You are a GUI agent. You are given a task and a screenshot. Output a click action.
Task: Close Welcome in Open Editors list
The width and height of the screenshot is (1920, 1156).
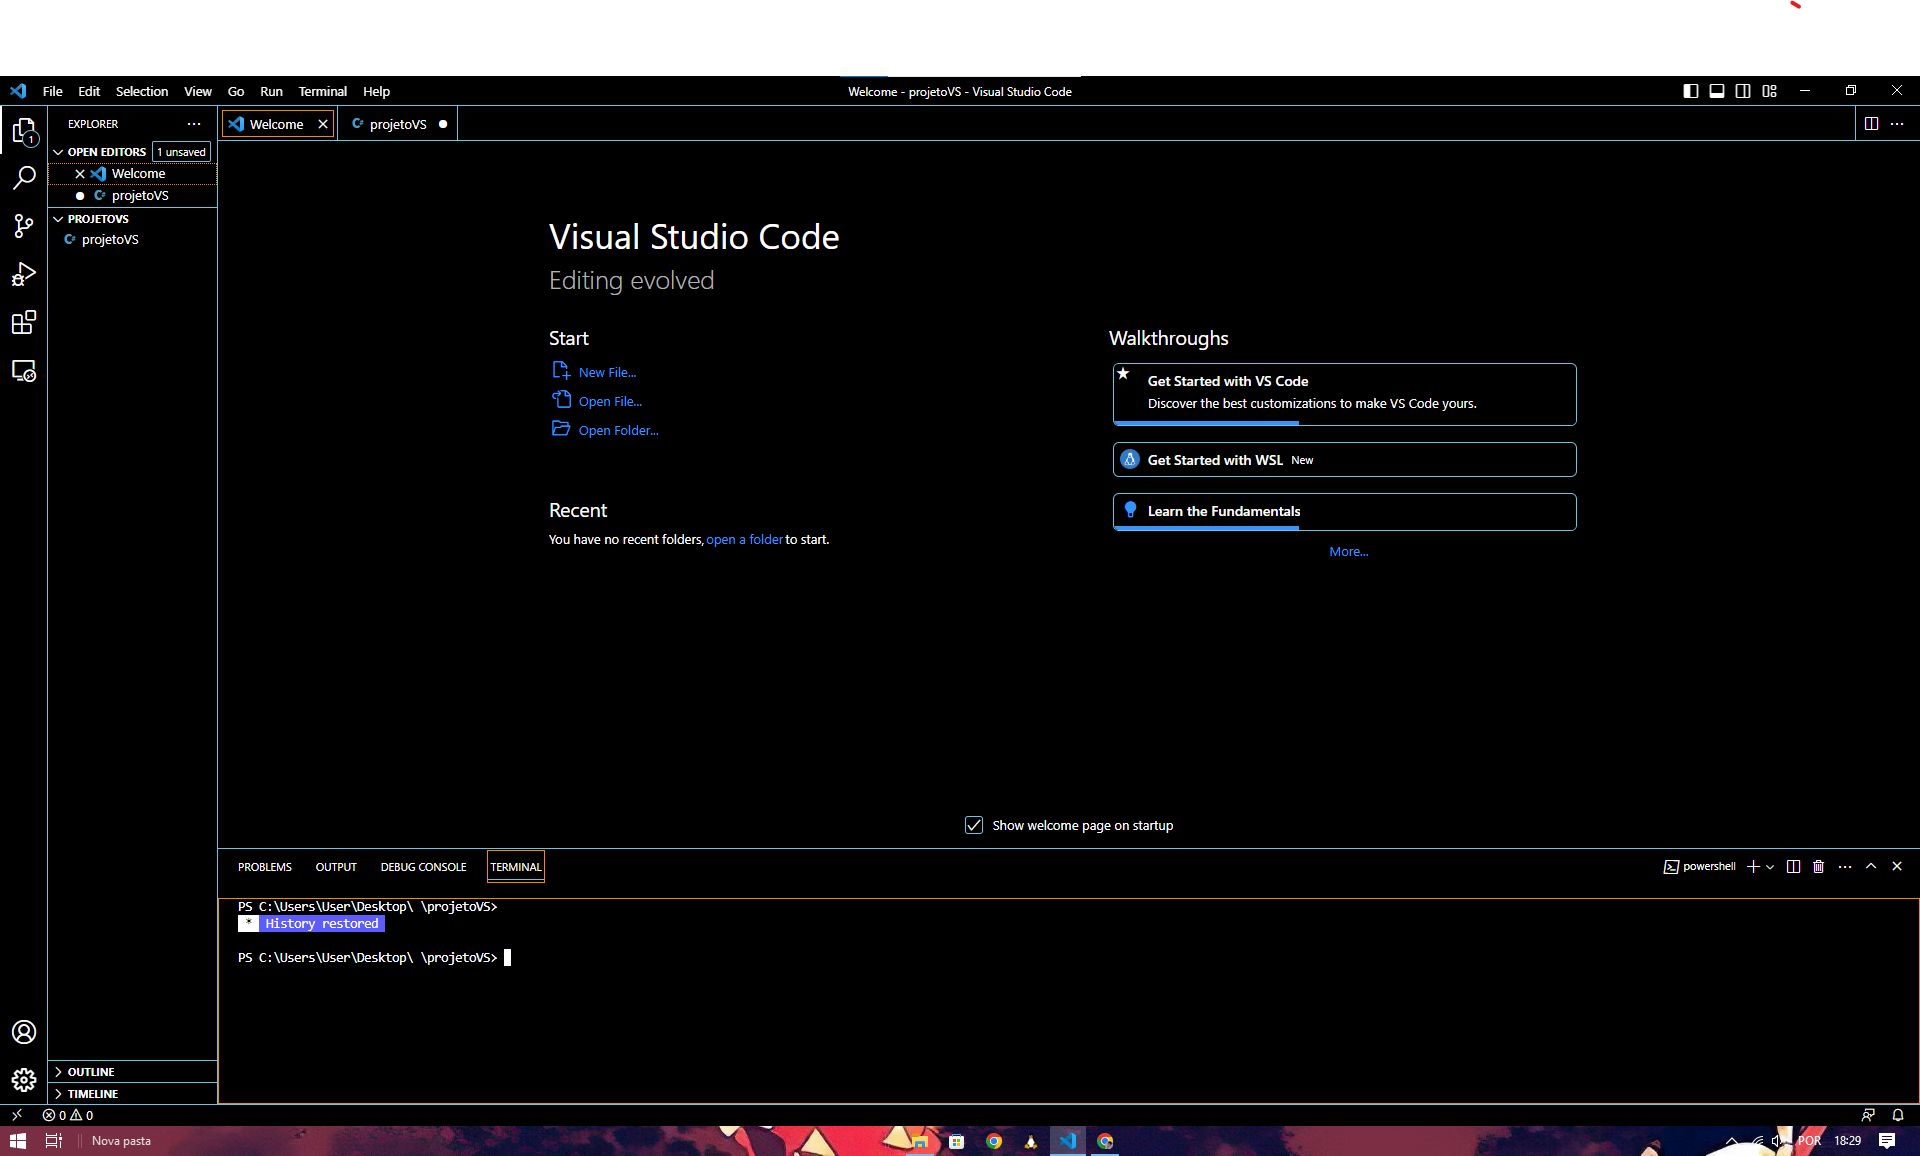pos(80,174)
